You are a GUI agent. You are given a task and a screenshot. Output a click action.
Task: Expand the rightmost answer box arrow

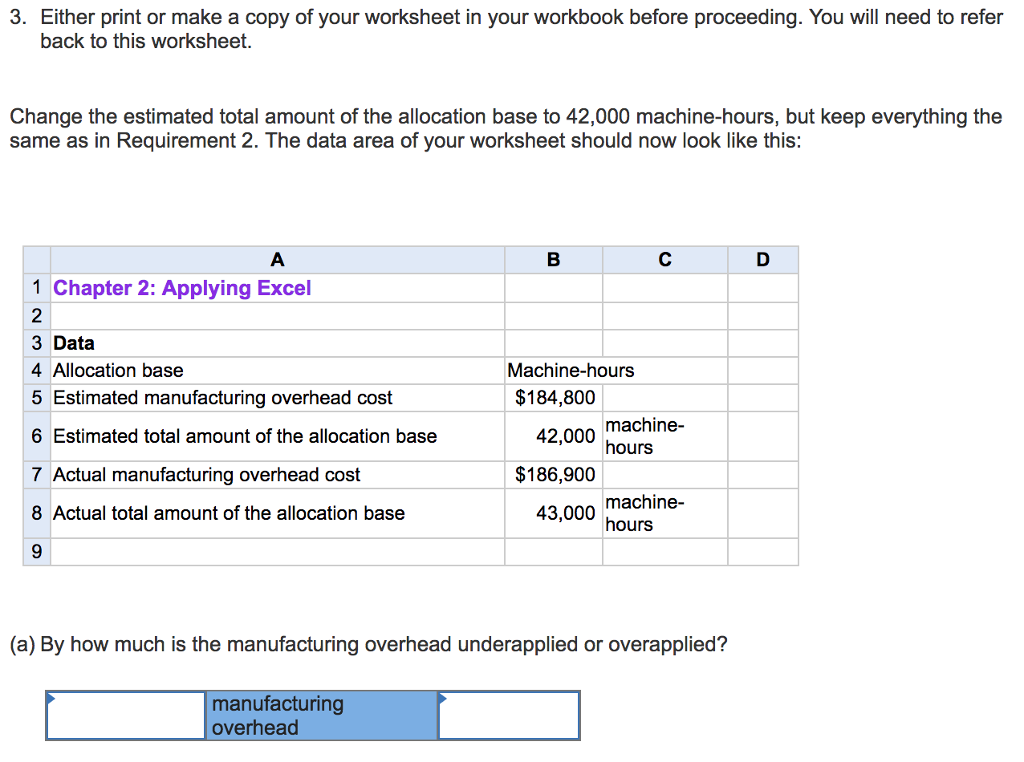pos(440,699)
